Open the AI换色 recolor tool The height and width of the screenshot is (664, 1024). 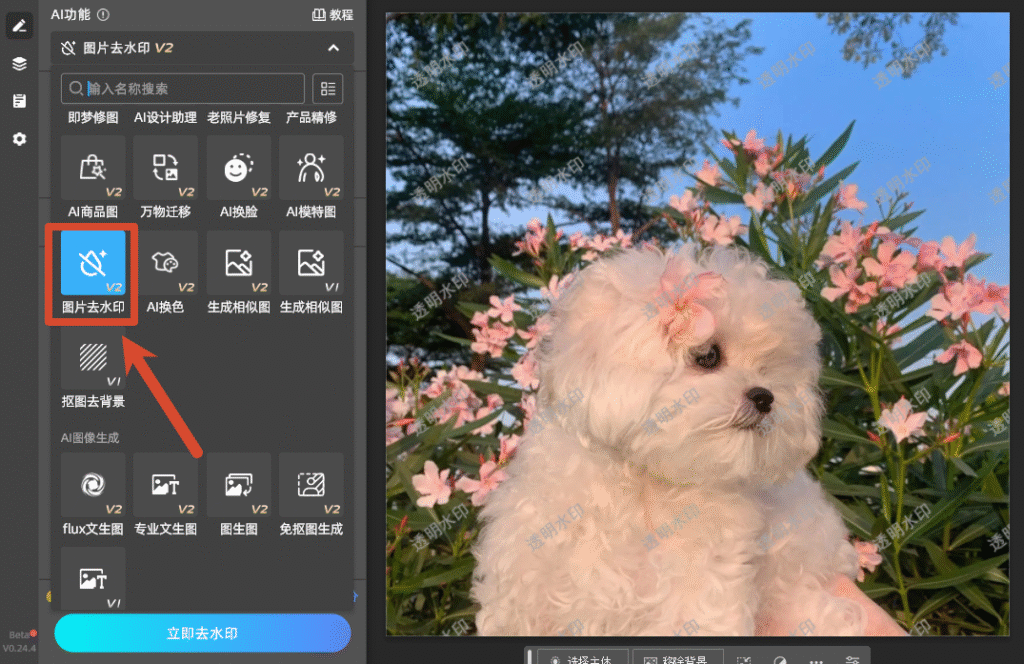(x=165, y=263)
